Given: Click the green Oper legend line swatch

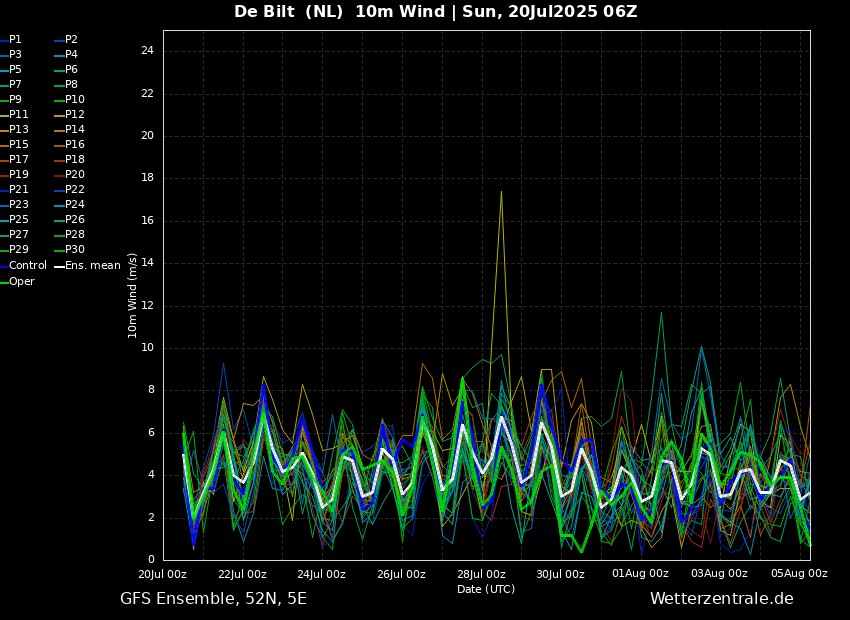Looking at the screenshot, I should click(x=4, y=282).
